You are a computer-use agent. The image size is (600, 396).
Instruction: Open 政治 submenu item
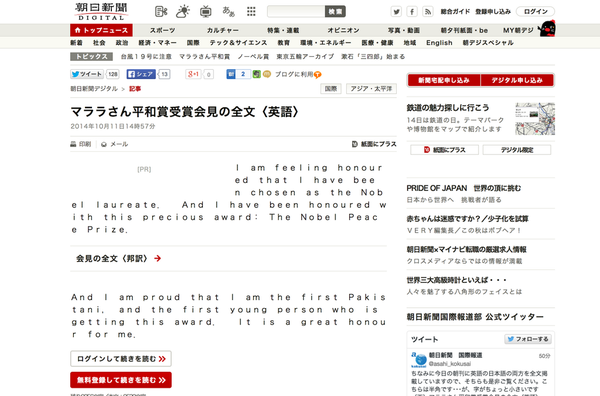(122, 43)
